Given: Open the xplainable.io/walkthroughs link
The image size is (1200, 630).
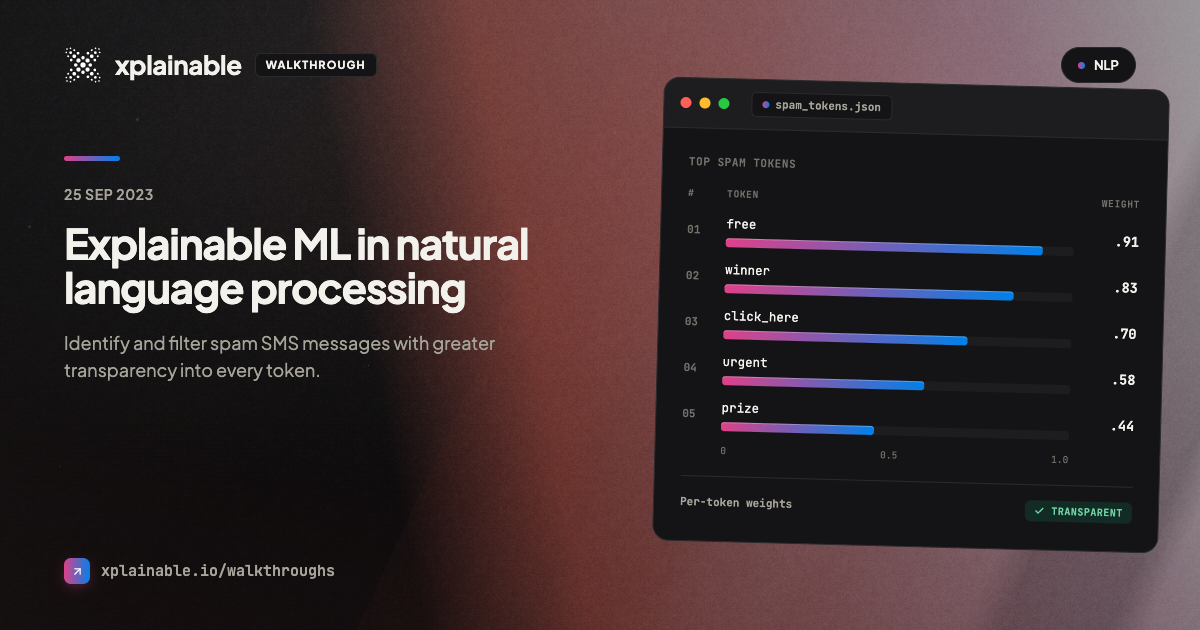Looking at the screenshot, I should 218,571.
